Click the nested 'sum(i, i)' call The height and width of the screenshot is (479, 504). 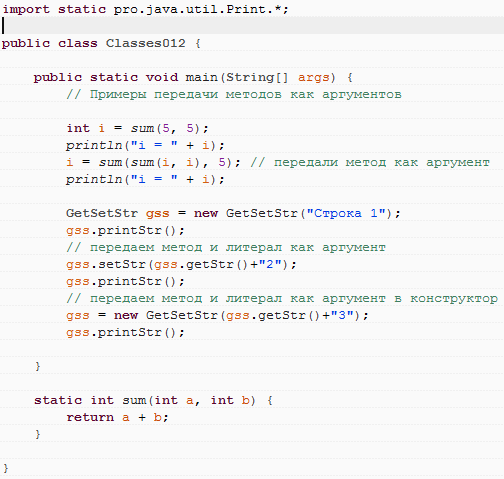pos(166,162)
